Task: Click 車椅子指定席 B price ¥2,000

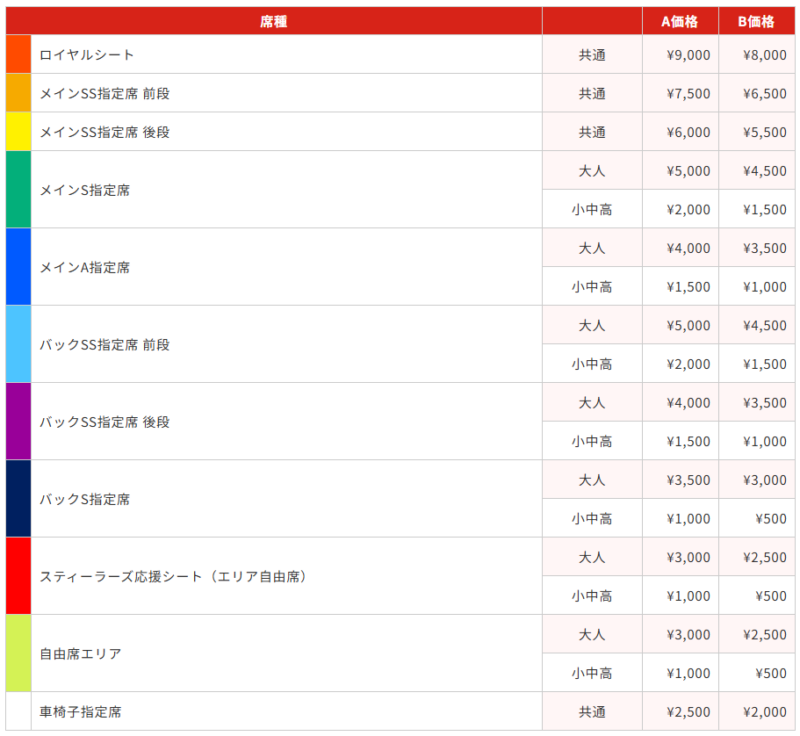Action: [x=765, y=712]
